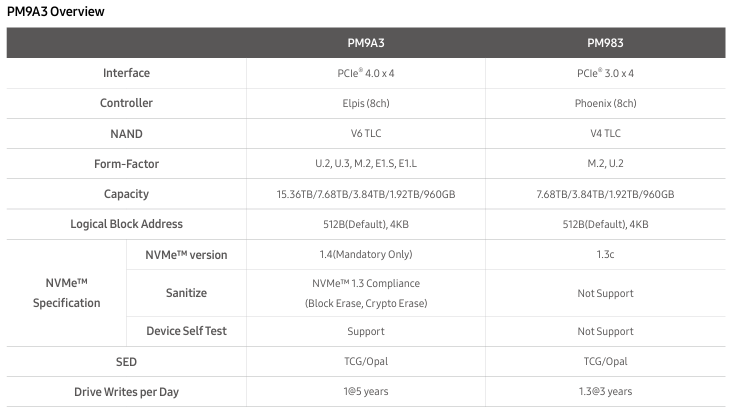This screenshot has height=414, width=732.
Task: Click the V4 TLC NAND cell
Action: pyautogui.click(x=605, y=133)
